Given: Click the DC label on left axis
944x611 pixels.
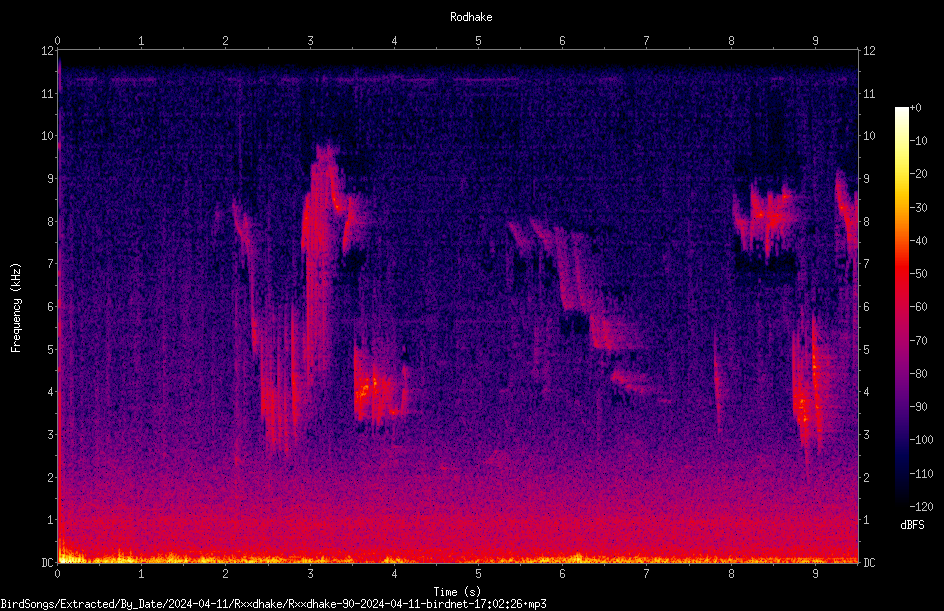Looking at the screenshot, I should click(48, 562).
